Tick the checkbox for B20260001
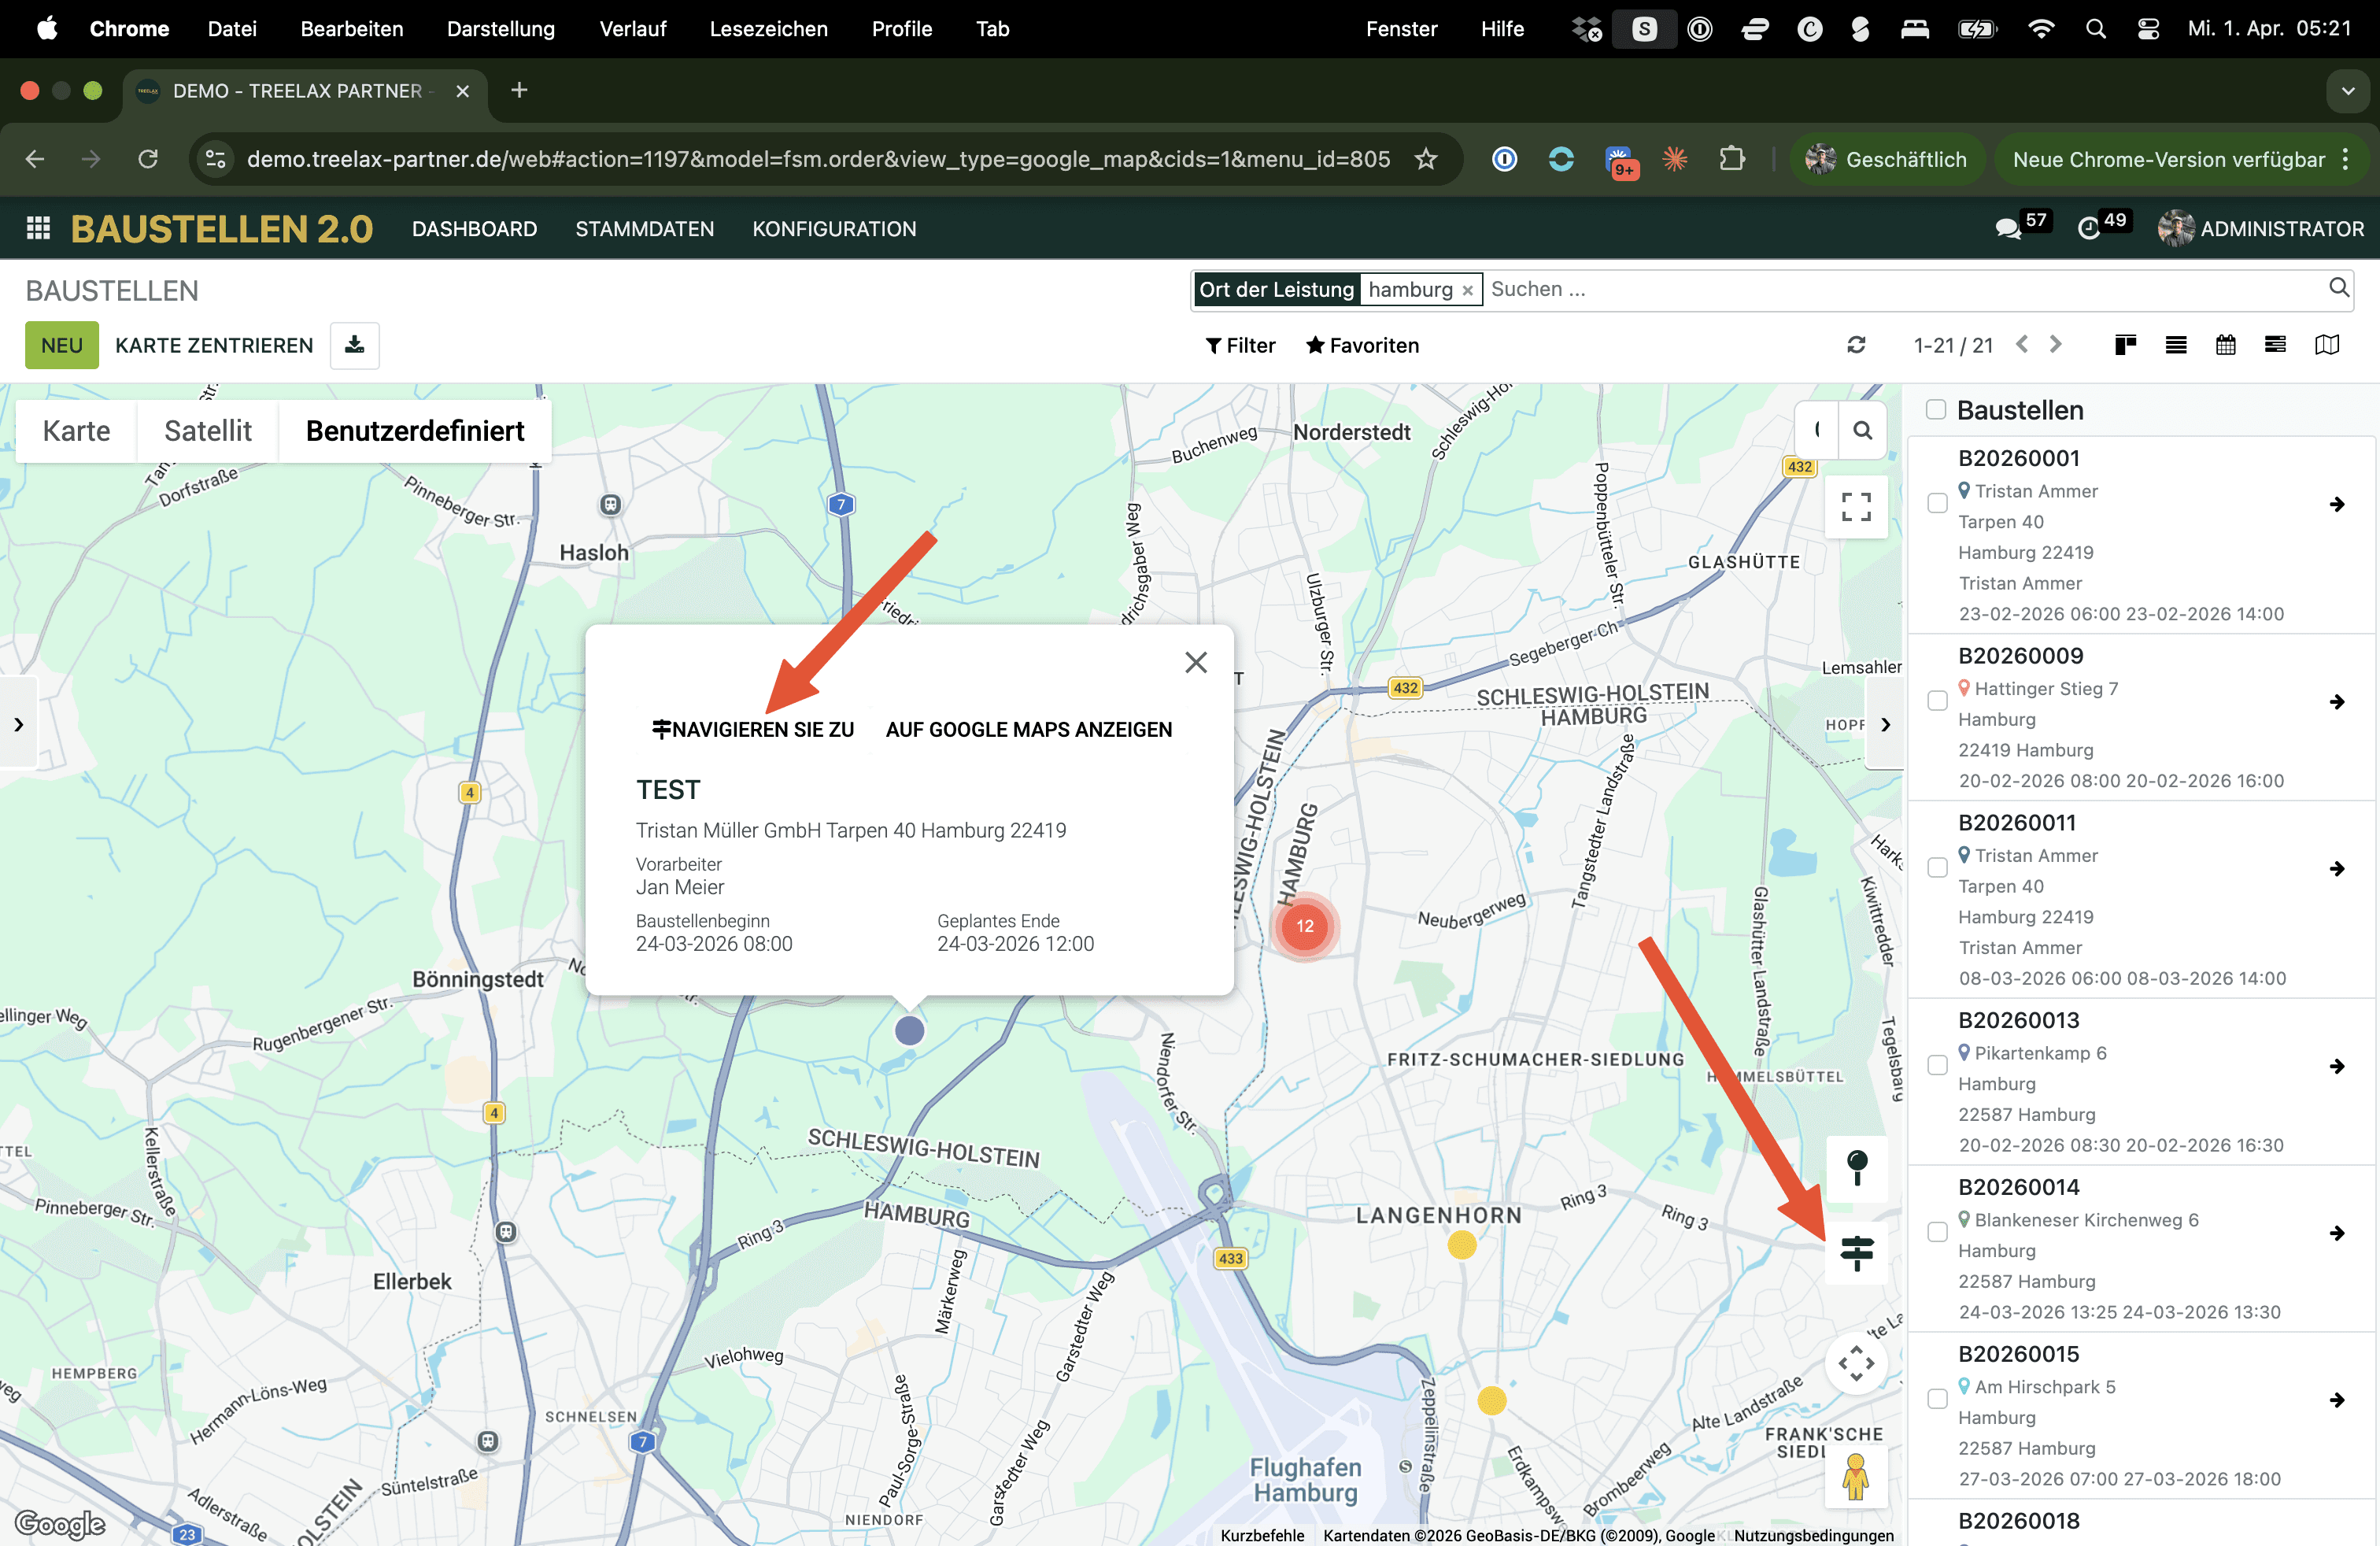2380x1546 pixels. tap(1937, 503)
